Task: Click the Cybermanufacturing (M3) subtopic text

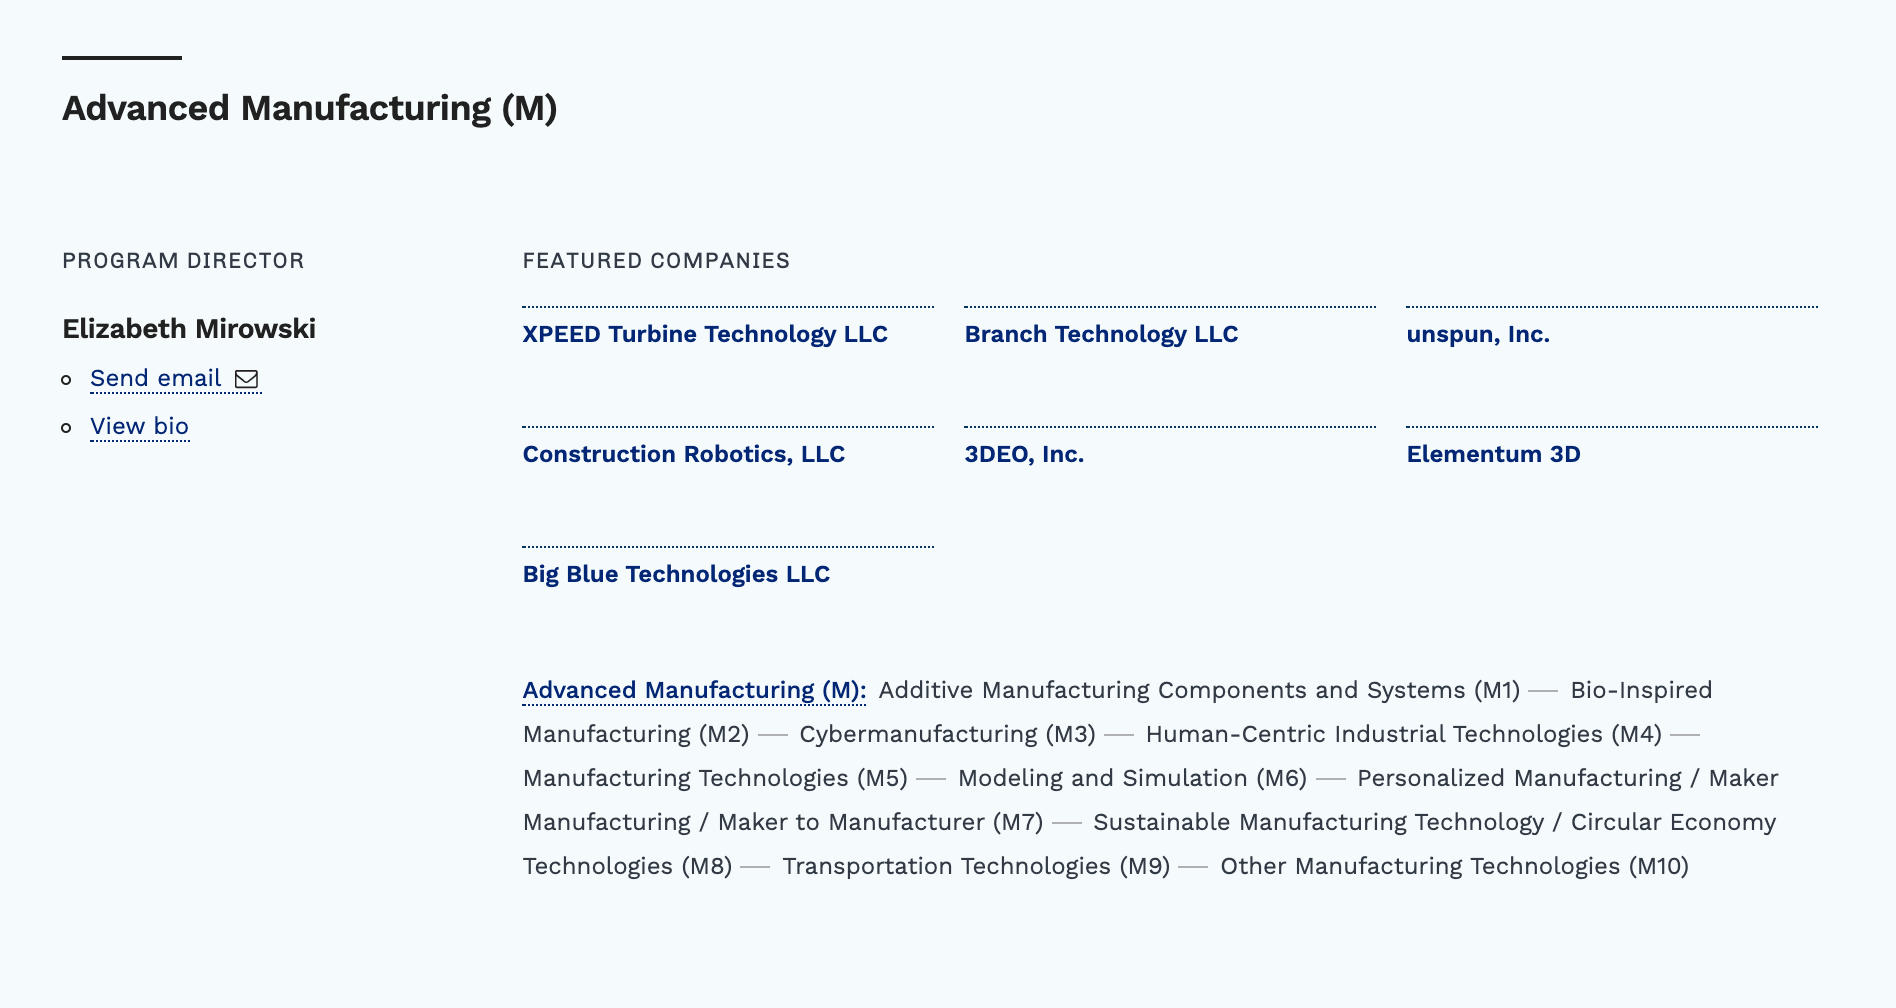Action: (947, 734)
